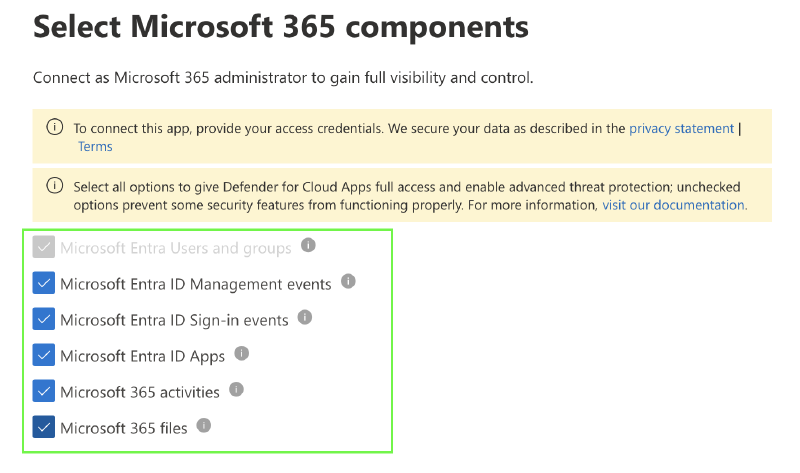Viewport: 800px width, 473px height.
Task: Click info icon in Defender options banner
Action: click(55, 185)
